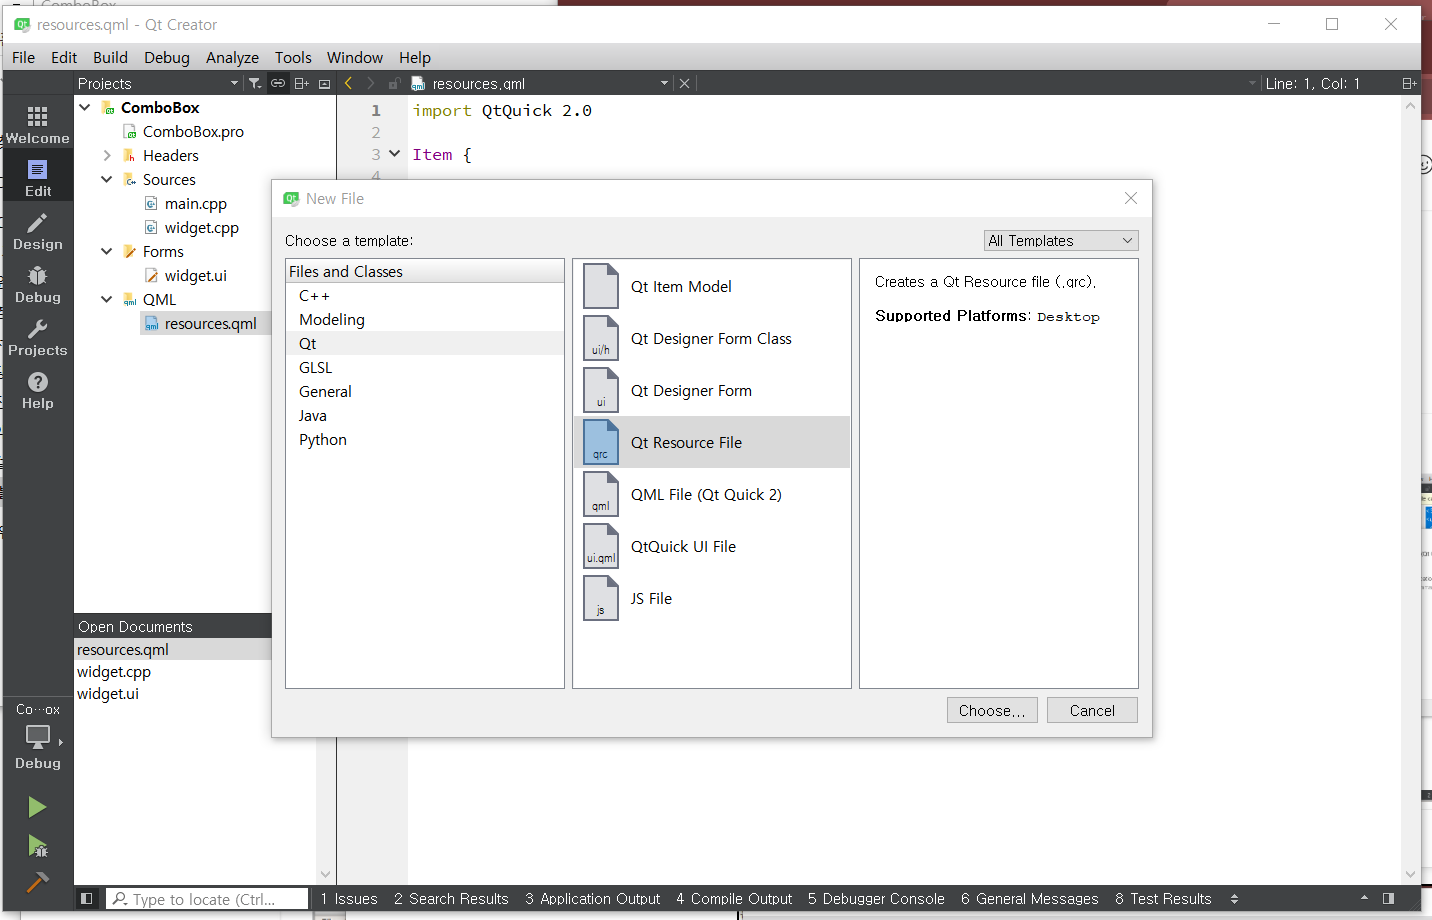
Task: Build project with the hammer icon
Action: coord(37,882)
